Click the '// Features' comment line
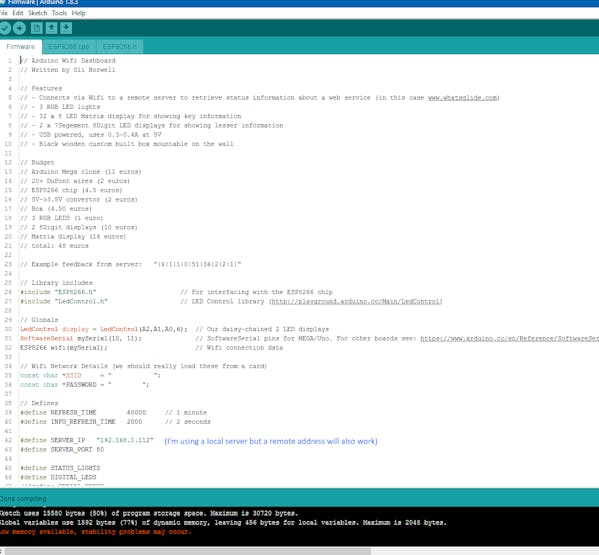Screen dimensions: 599x555 (41, 89)
